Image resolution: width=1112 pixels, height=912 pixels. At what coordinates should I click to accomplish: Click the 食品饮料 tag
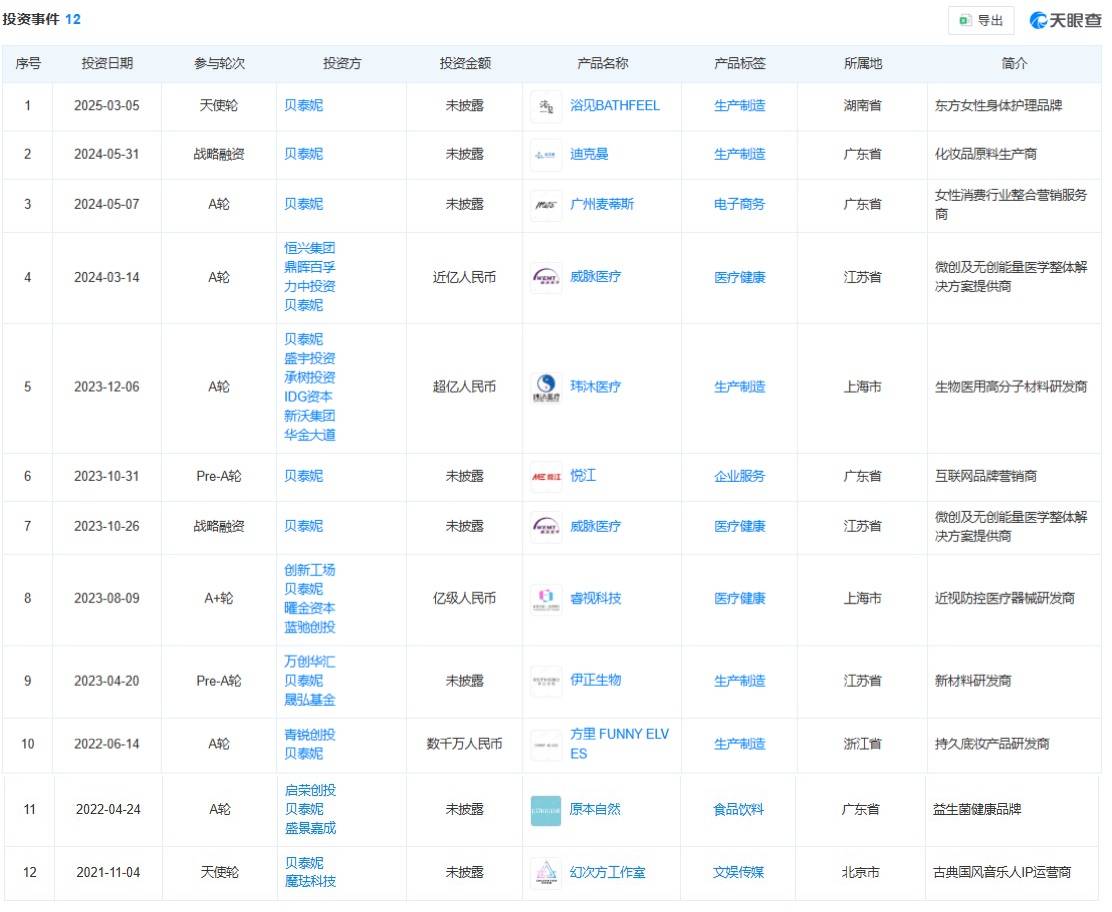click(739, 809)
